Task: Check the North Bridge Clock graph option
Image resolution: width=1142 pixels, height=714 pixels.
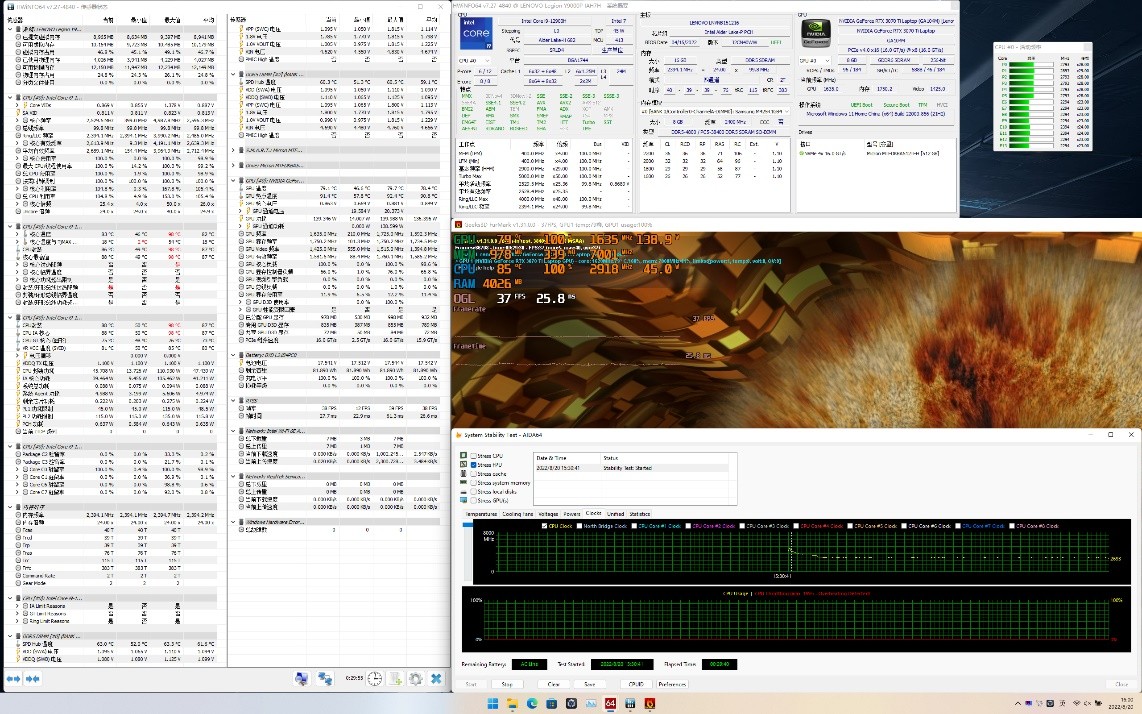Action: pyautogui.click(x=579, y=526)
